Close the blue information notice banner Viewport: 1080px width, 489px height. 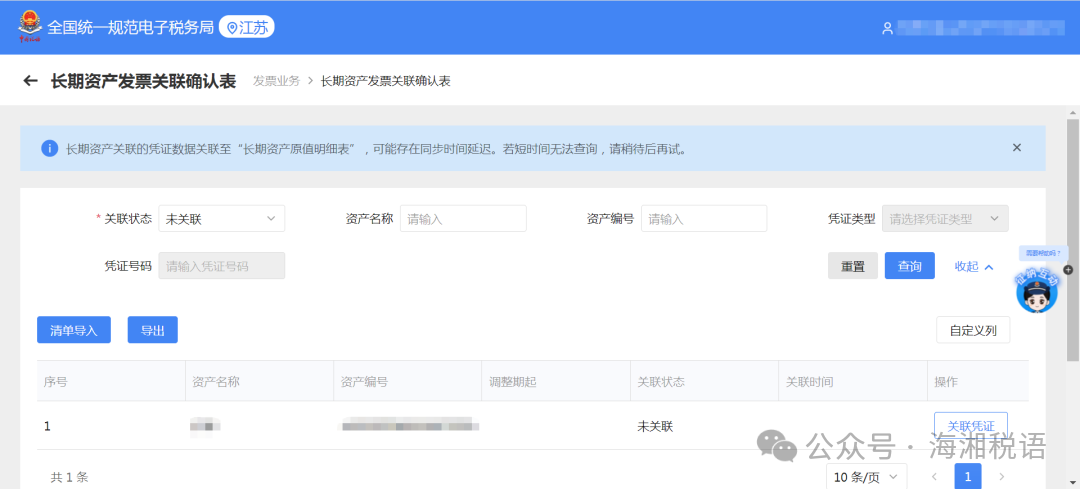click(x=1016, y=148)
